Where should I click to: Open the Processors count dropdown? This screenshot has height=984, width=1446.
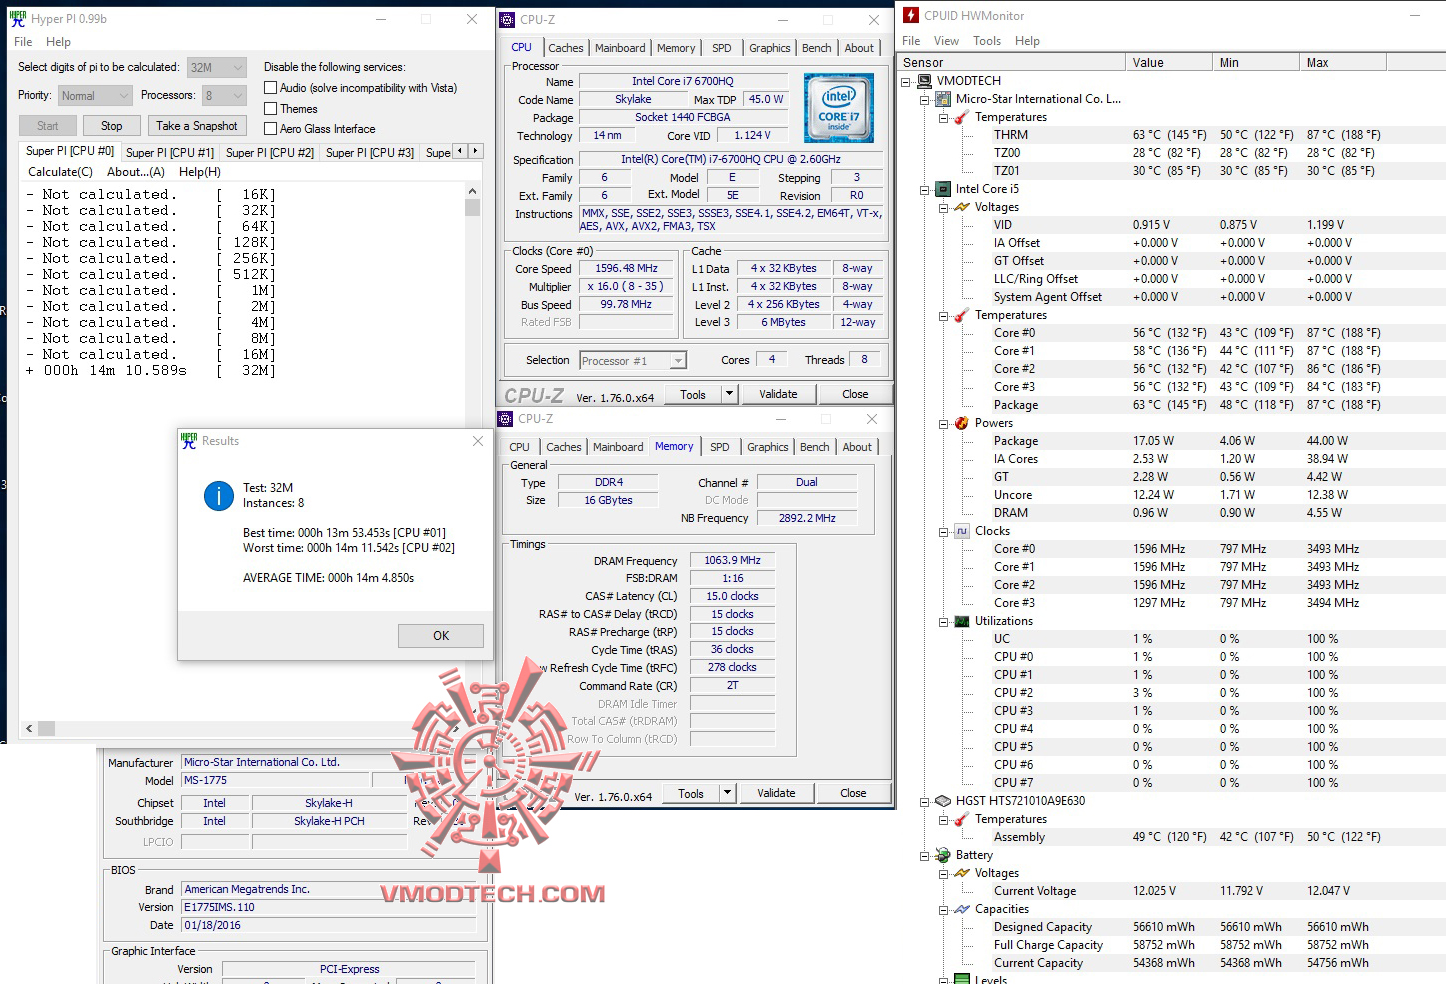coord(224,95)
